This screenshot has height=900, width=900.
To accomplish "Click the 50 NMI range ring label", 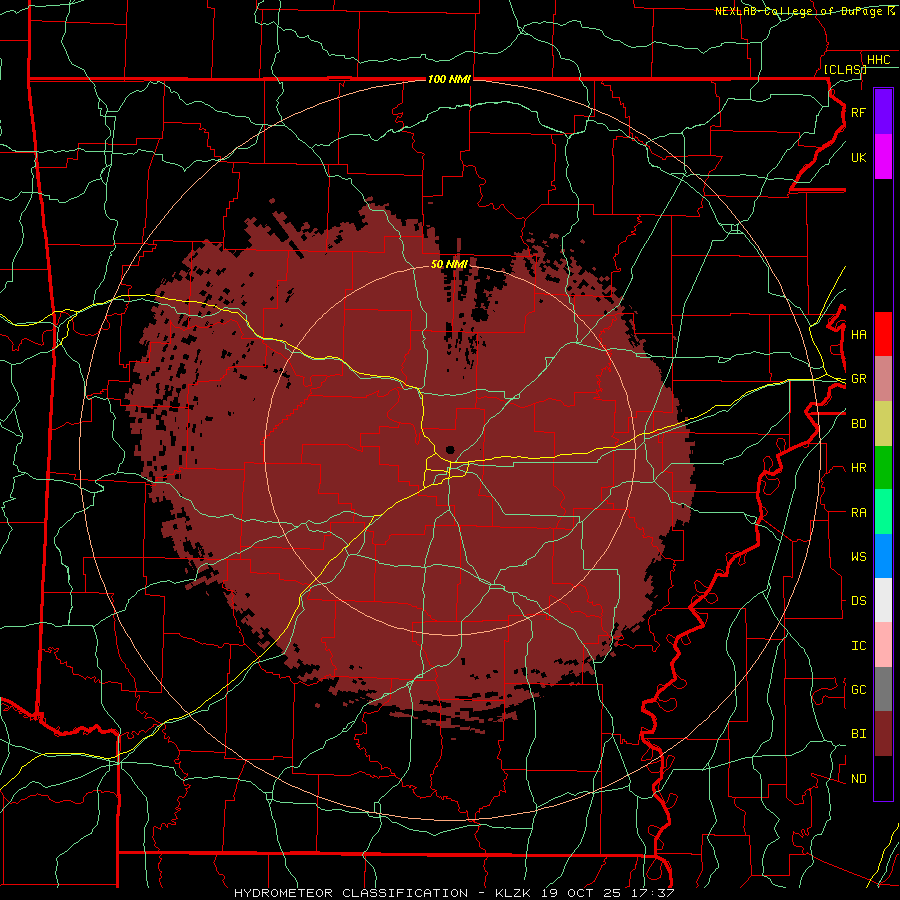I will coord(449,264).
